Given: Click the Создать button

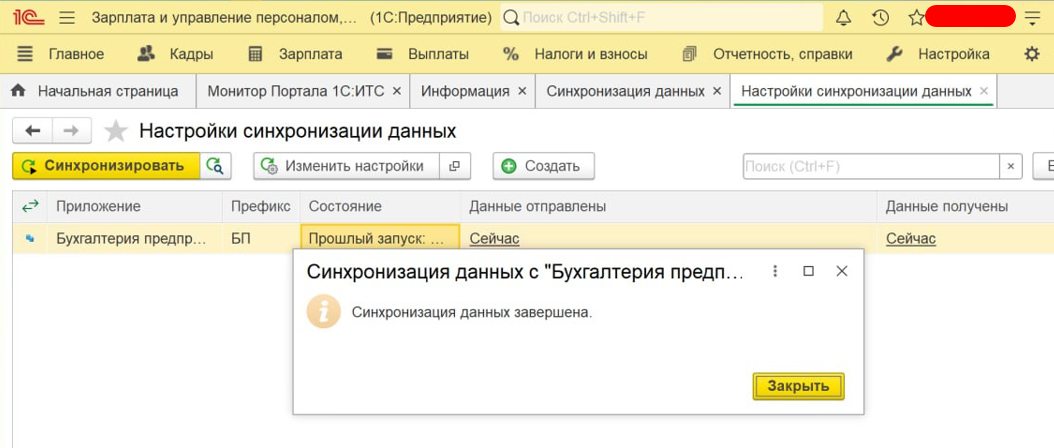Looking at the screenshot, I should coord(544,166).
